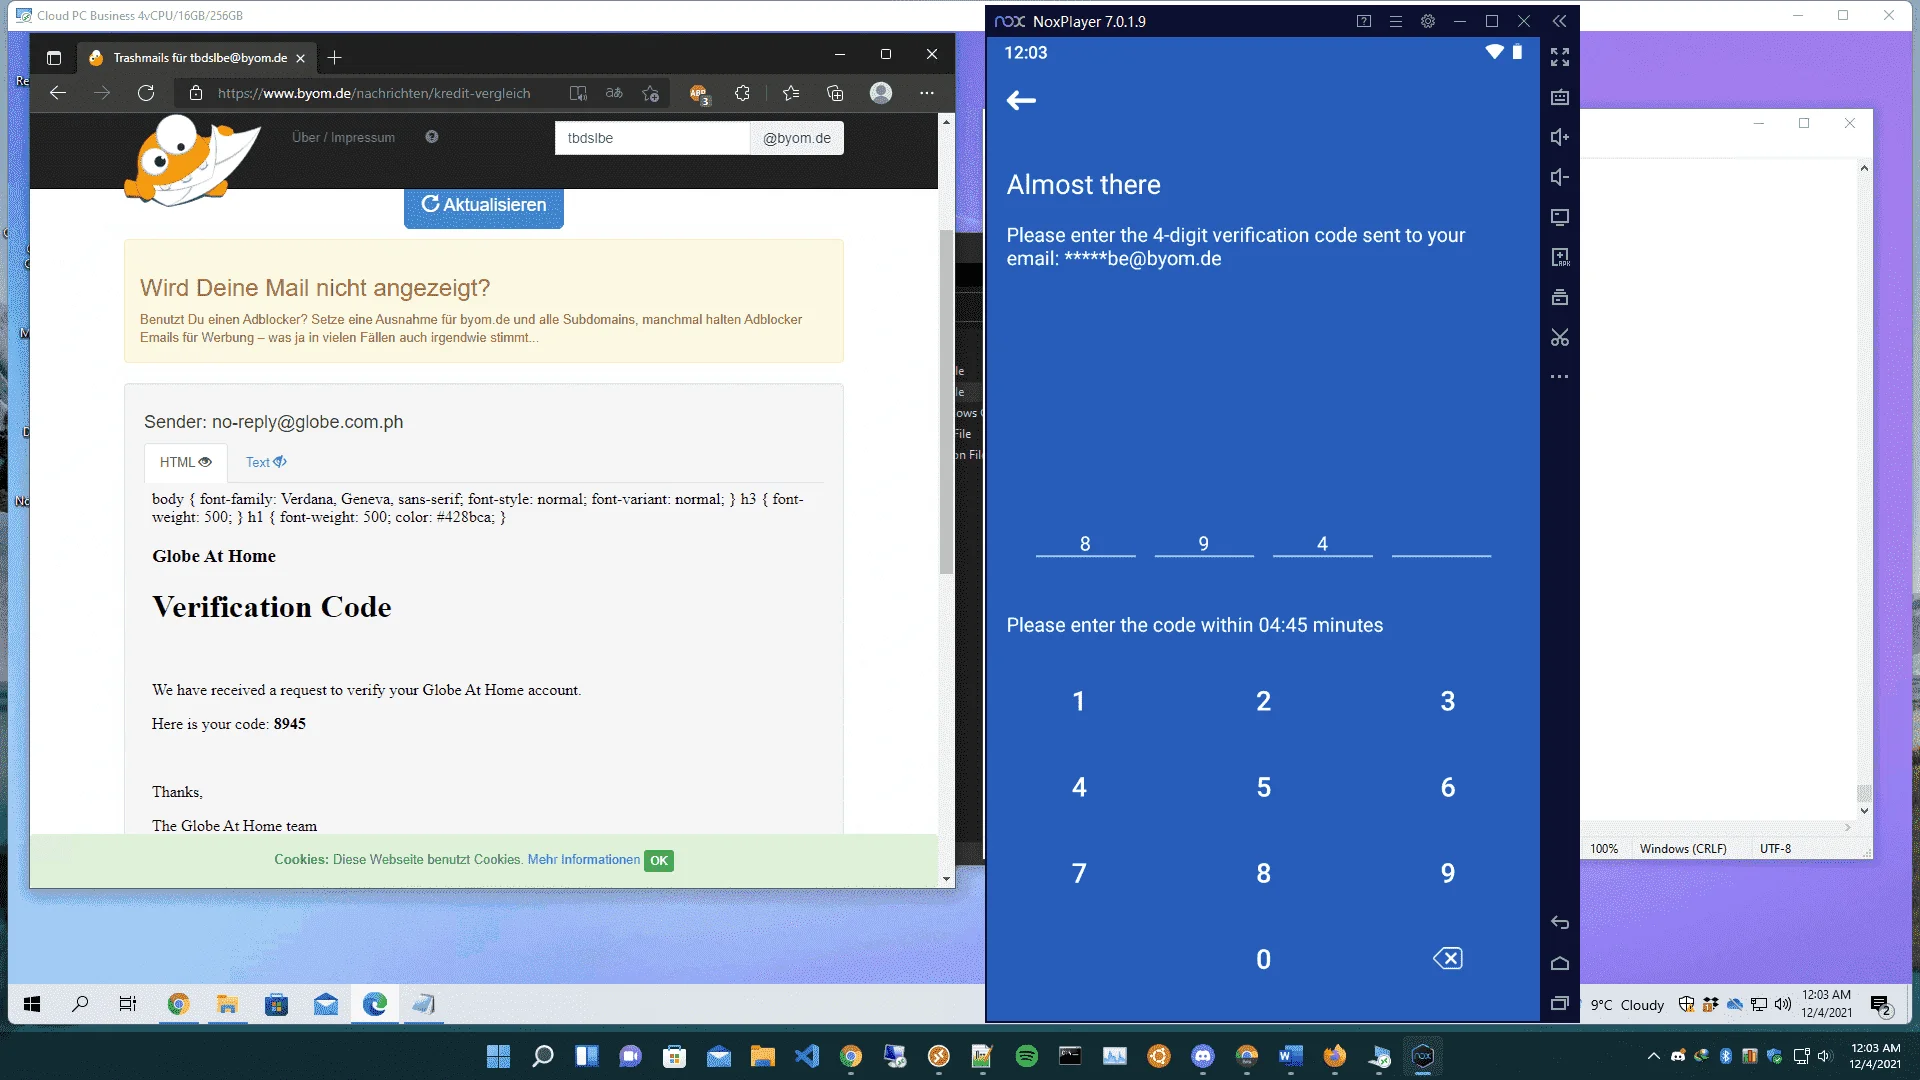Click the Aktualisieren refresh button
The image size is (1920, 1080).
pyautogui.click(x=484, y=205)
